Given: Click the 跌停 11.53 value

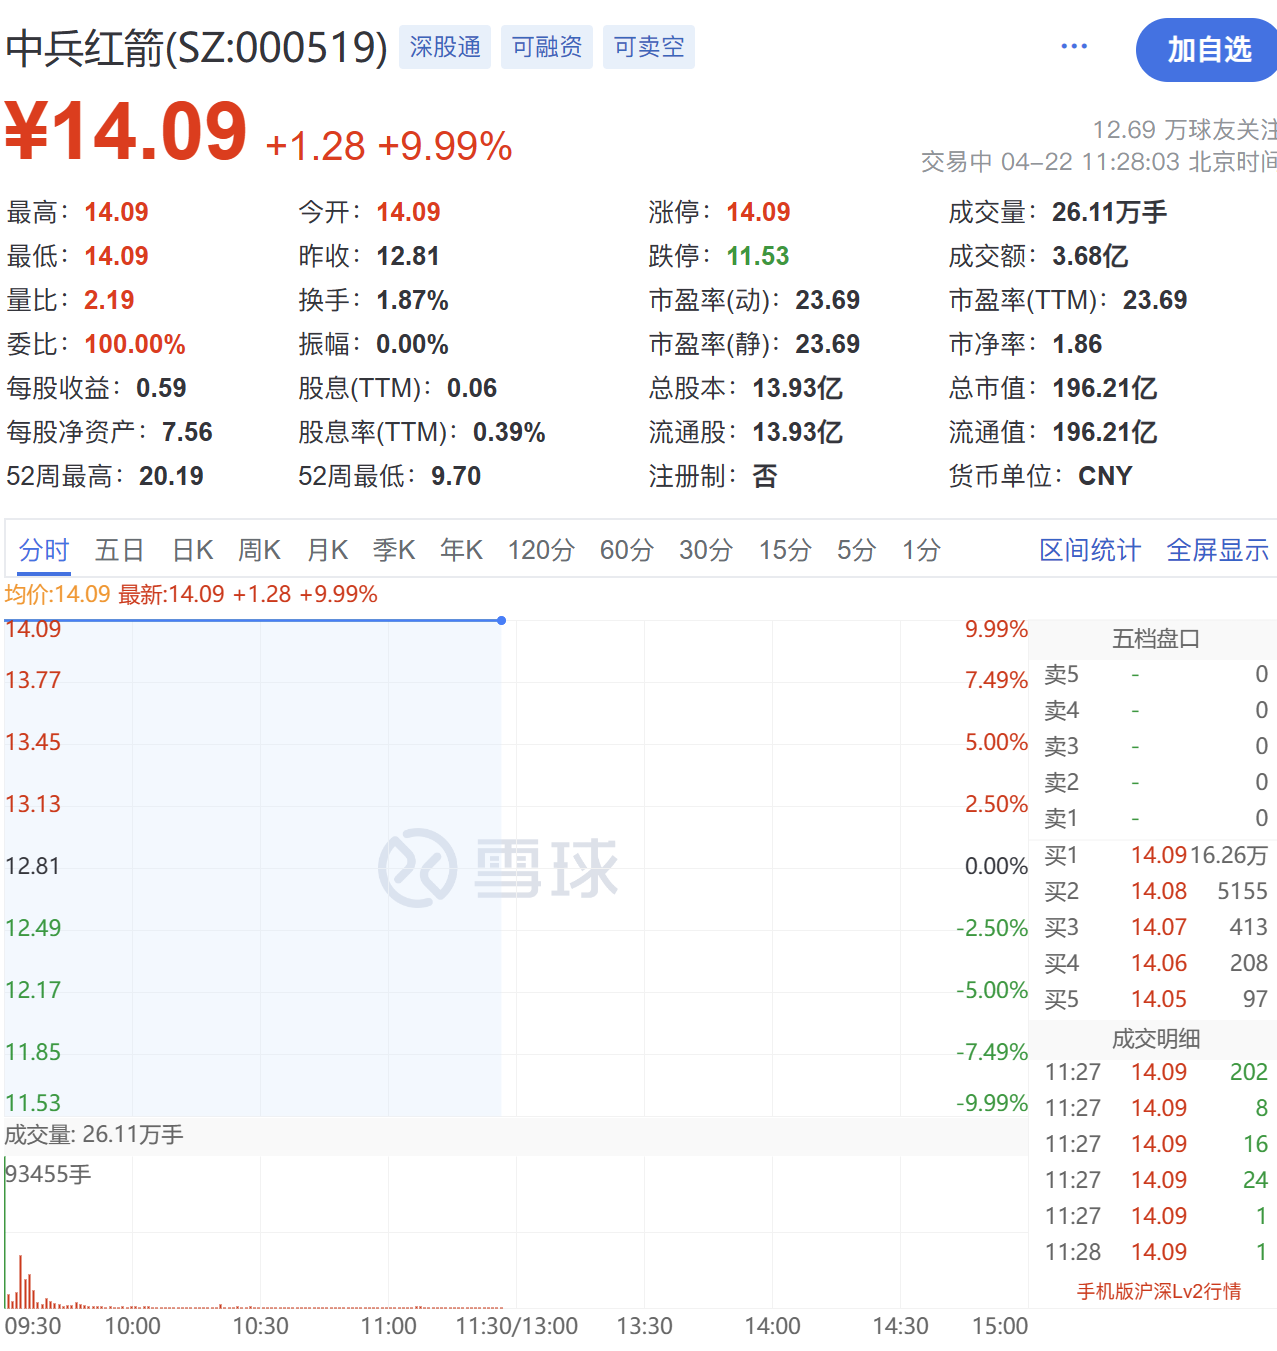Looking at the screenshot, I should pos(757,256).
